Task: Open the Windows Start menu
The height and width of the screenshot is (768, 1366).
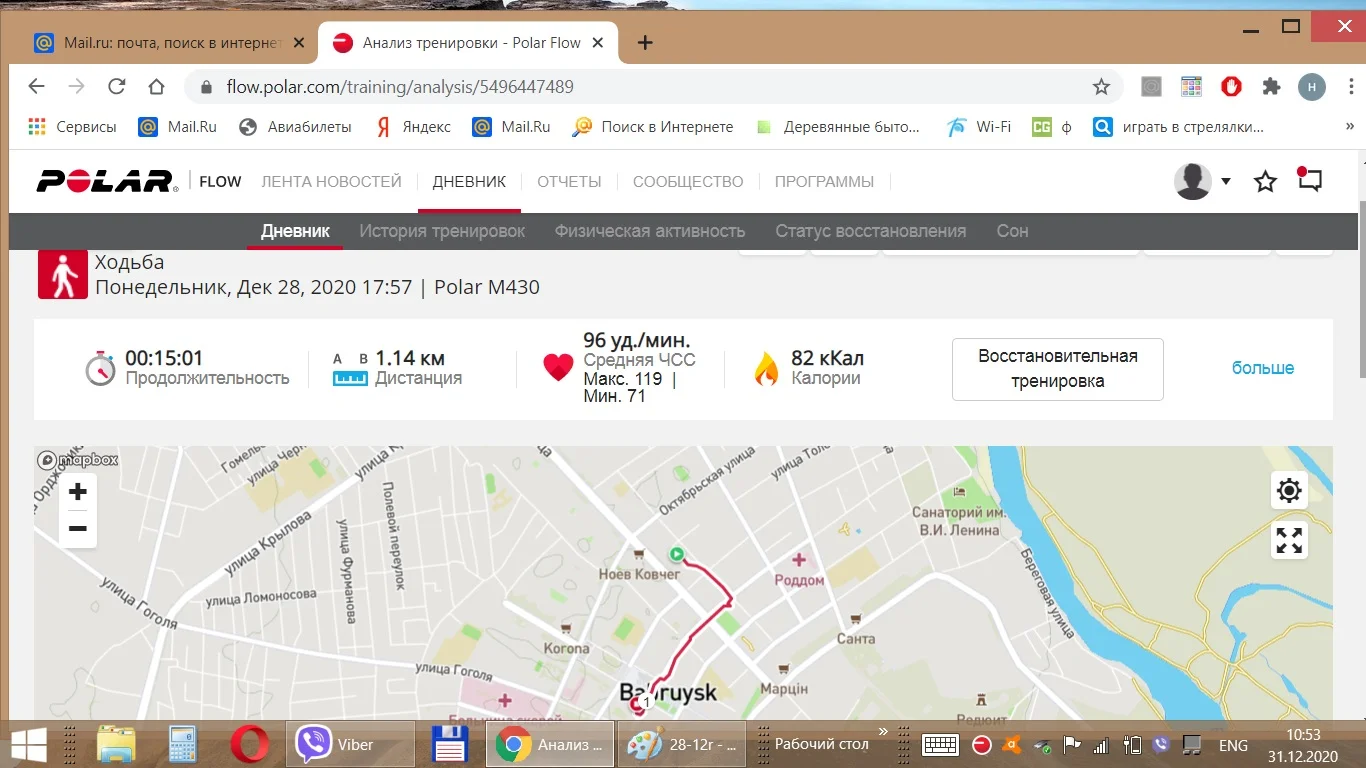Action: (x=27, y=745)
